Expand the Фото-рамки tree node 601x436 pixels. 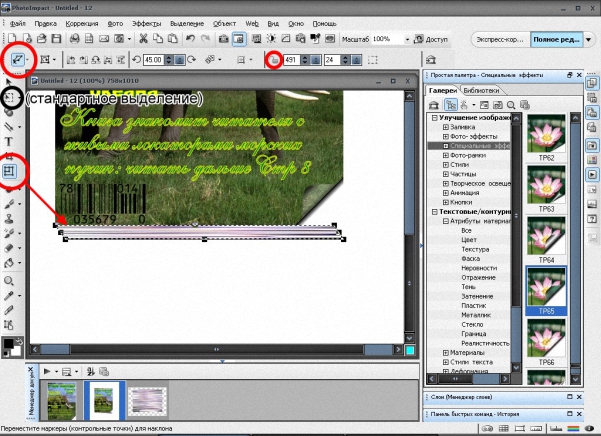(446, 155)
